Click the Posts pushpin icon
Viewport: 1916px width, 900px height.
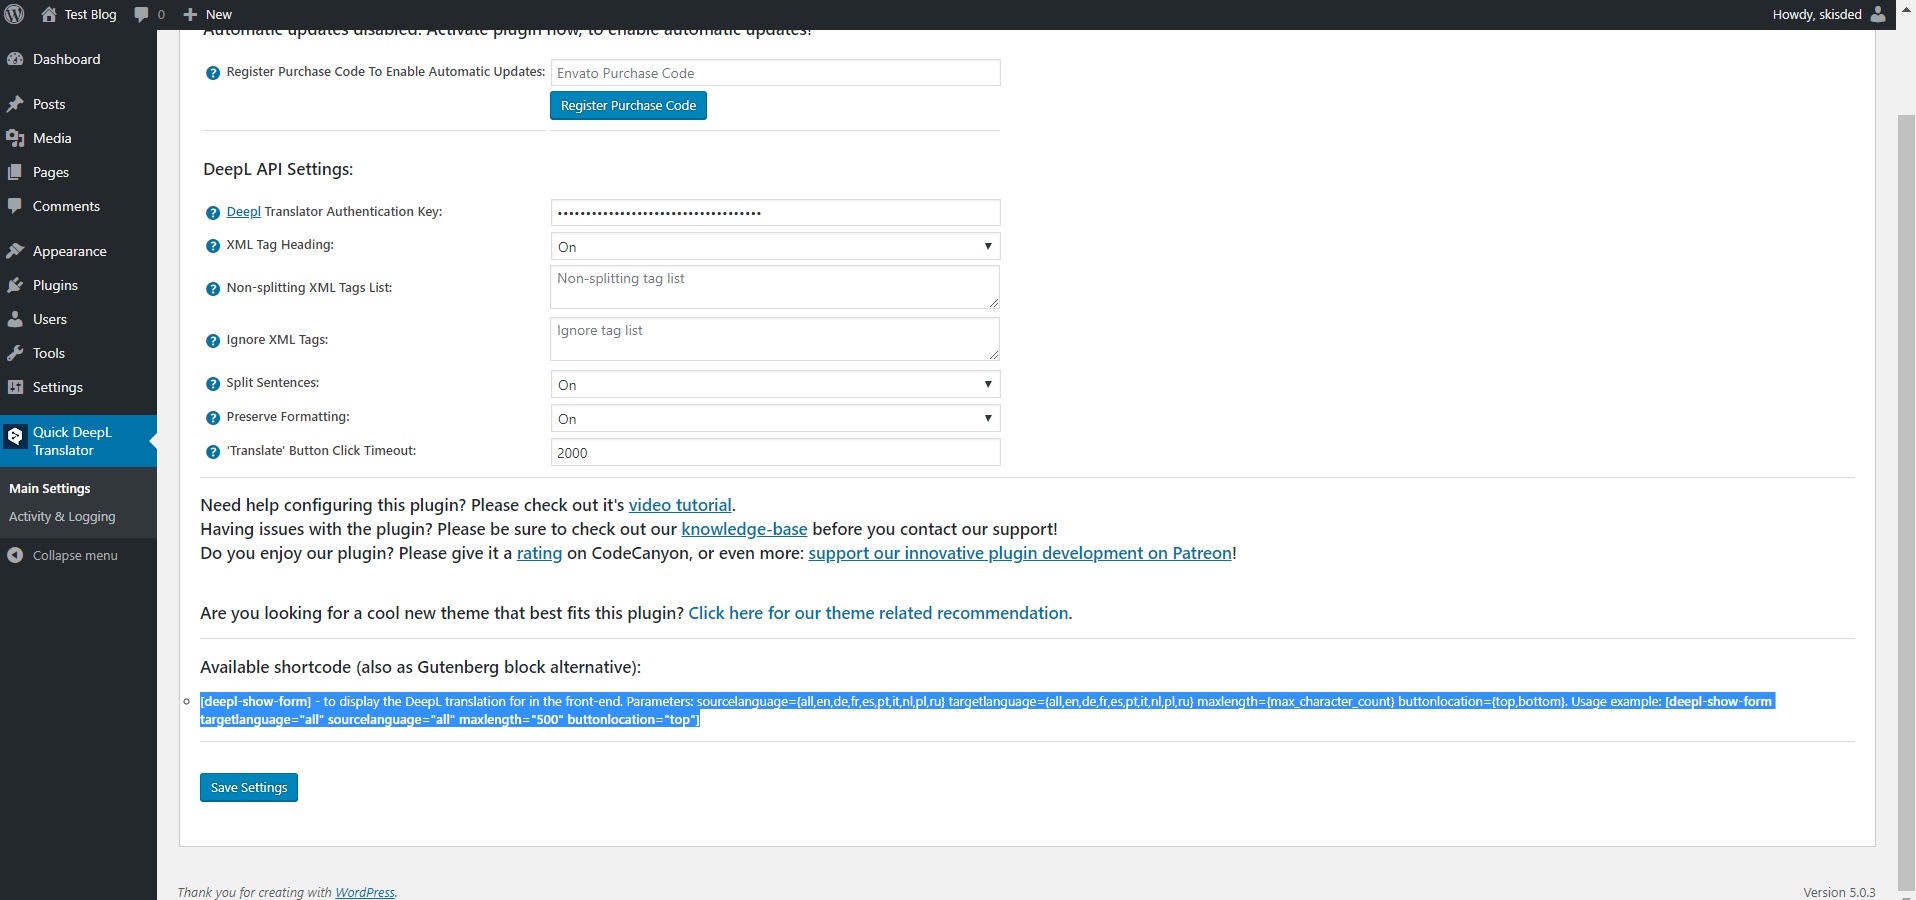15,104
